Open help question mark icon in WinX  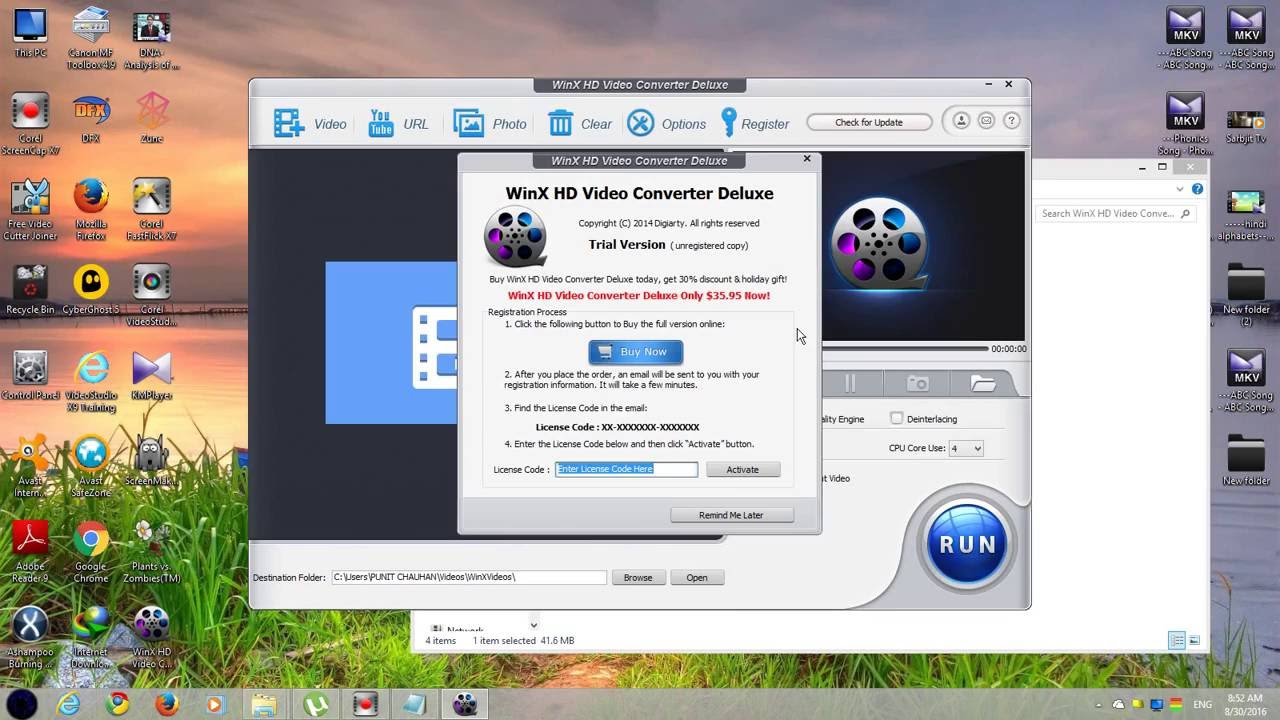pyautogui.click(x=1011, y=121)
